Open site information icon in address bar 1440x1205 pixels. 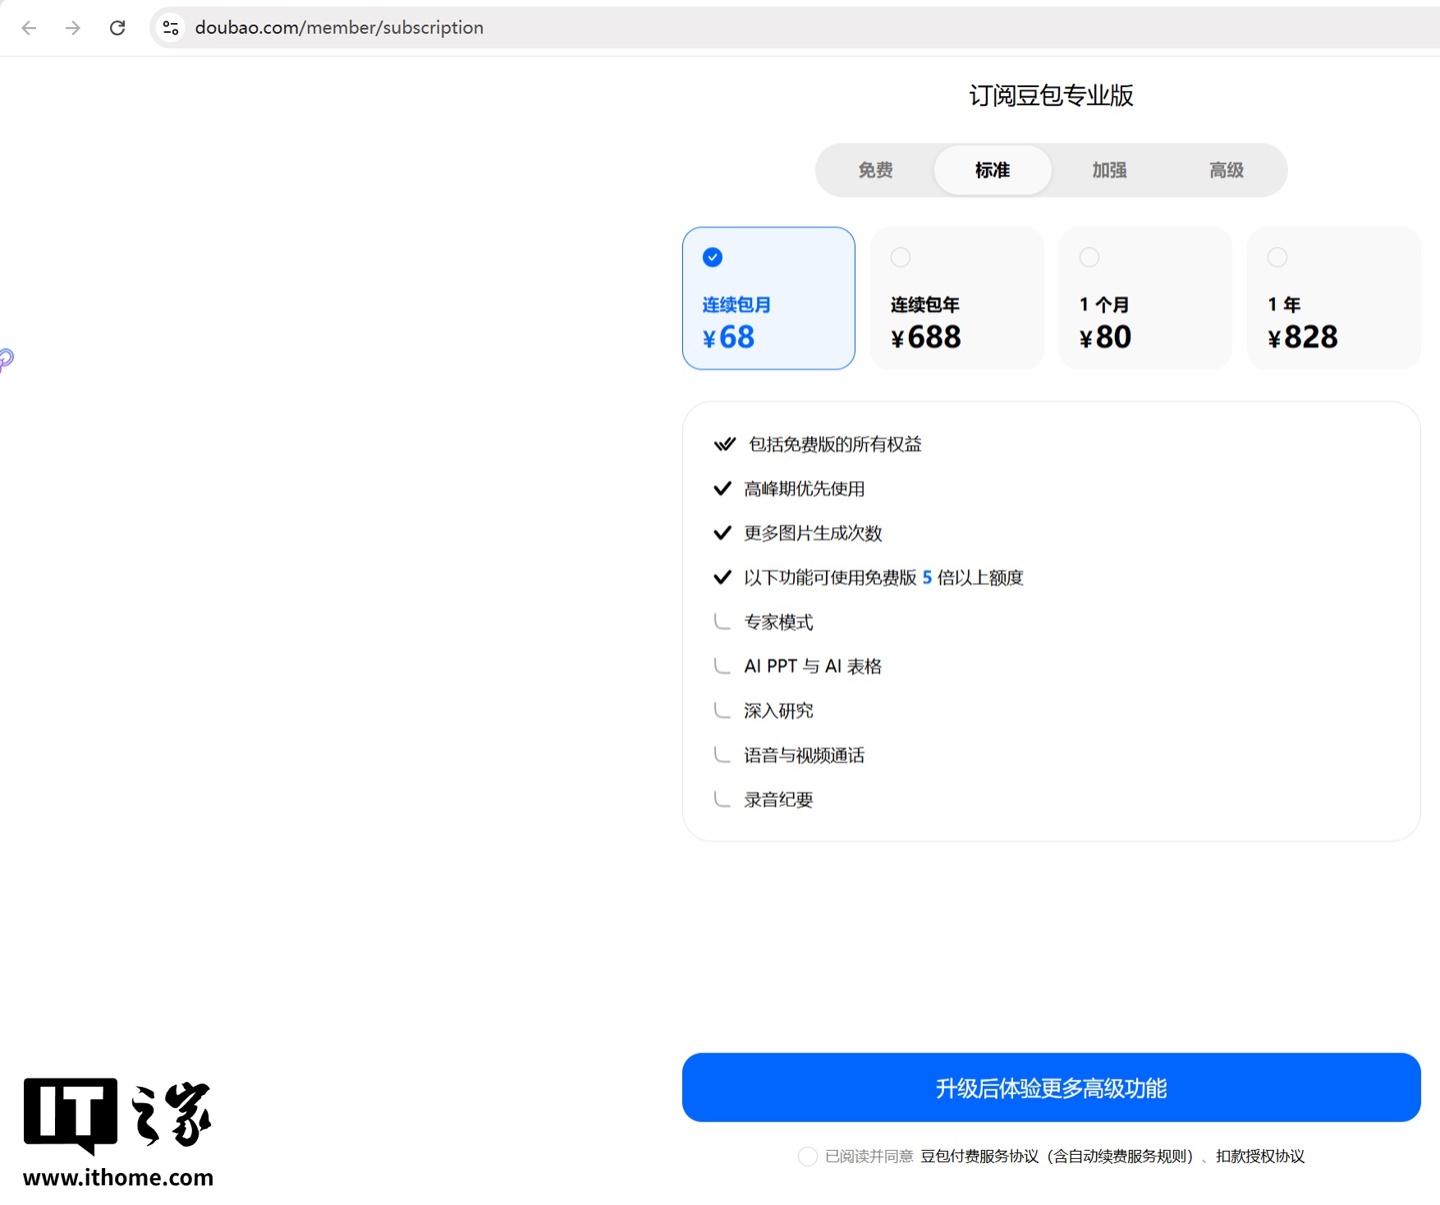click(x=171, y=28)
